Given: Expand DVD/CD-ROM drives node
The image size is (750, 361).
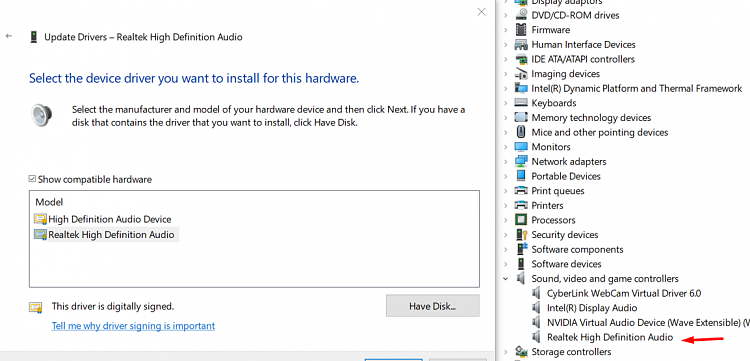Looking at the screenshot, I should click(506, 15).
